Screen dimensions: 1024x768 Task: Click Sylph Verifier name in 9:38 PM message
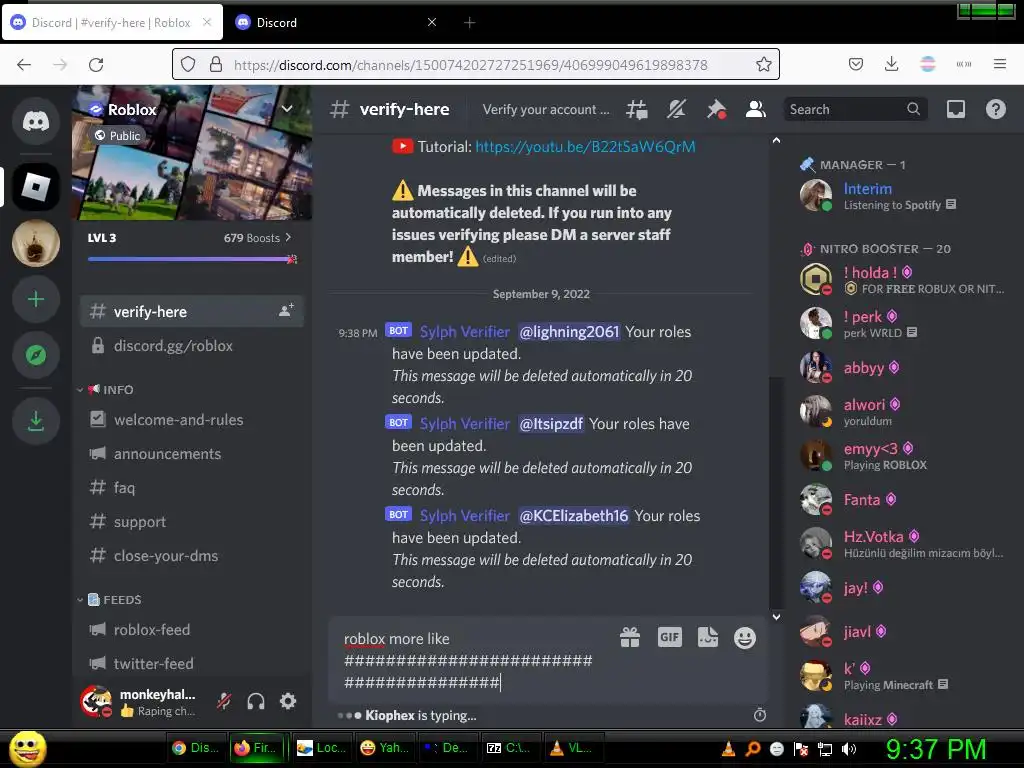coord(464,332)
